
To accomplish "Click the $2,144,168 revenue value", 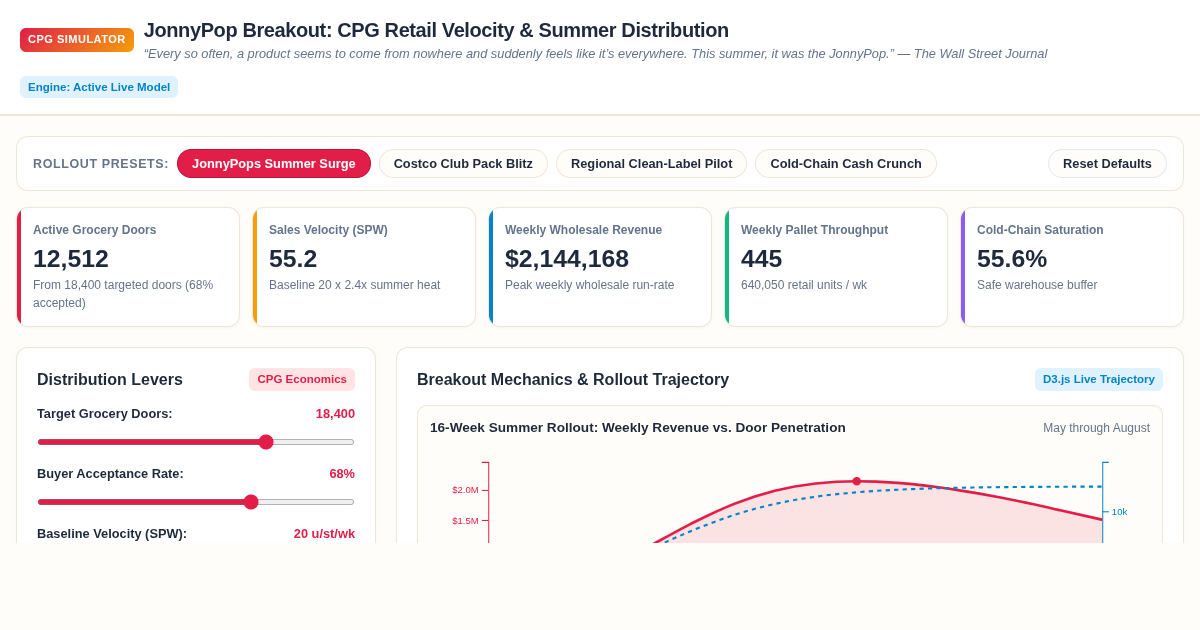I will pos(567,259).
